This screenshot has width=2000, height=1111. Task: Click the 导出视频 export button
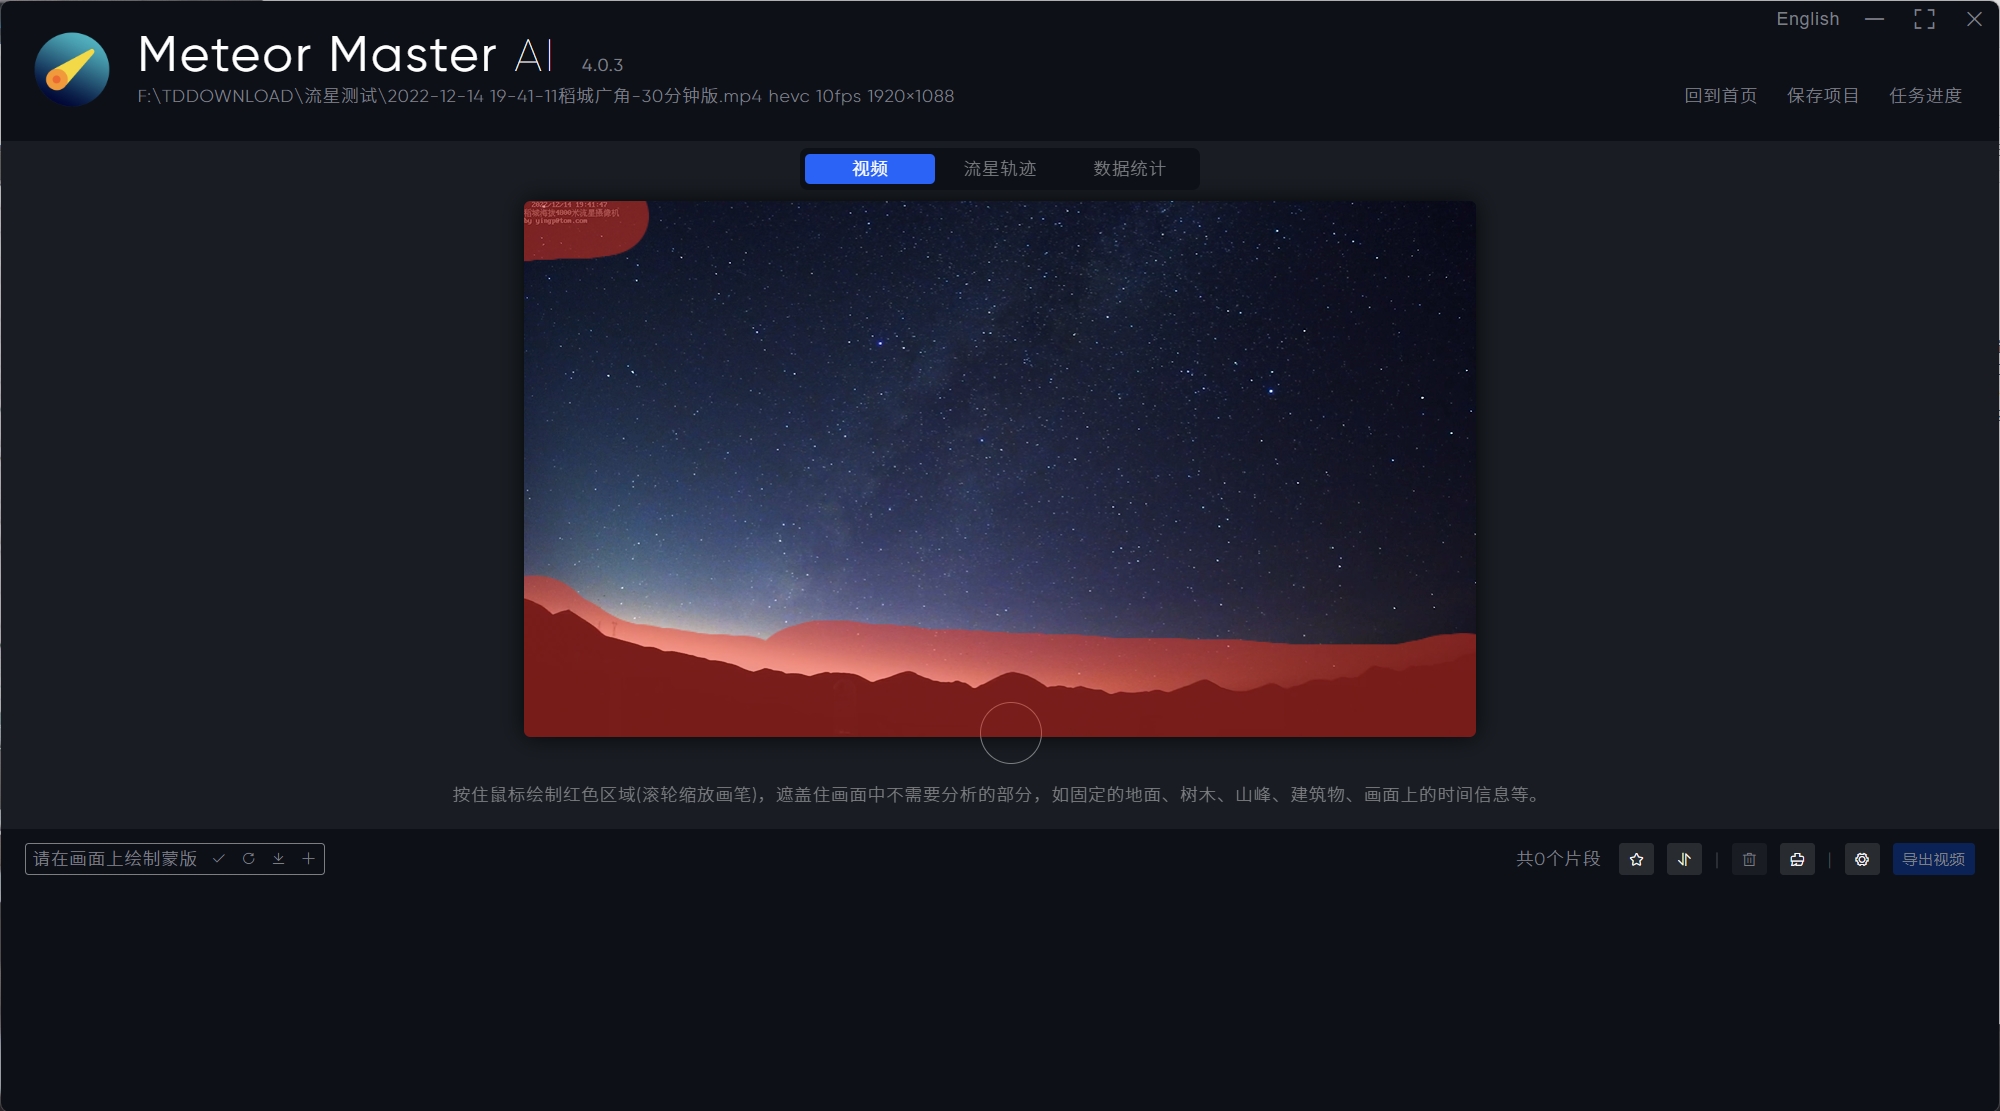(1933, 860)
